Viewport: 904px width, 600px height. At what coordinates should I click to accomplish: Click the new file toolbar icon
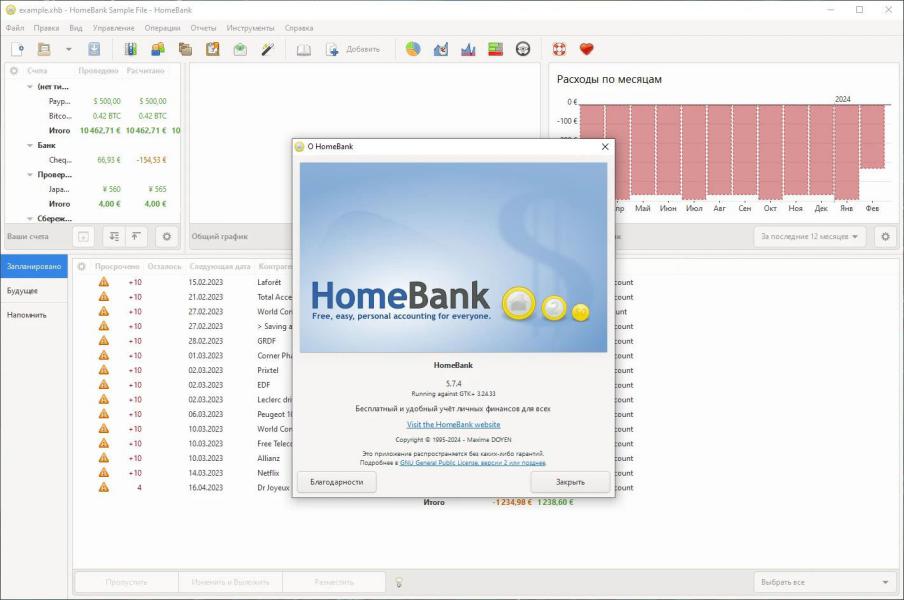[17, 50]
